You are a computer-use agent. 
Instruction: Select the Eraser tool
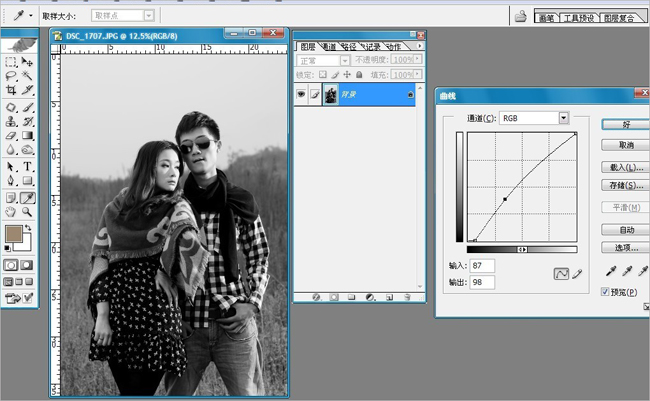pyautogui.click(x=11, y=136)
